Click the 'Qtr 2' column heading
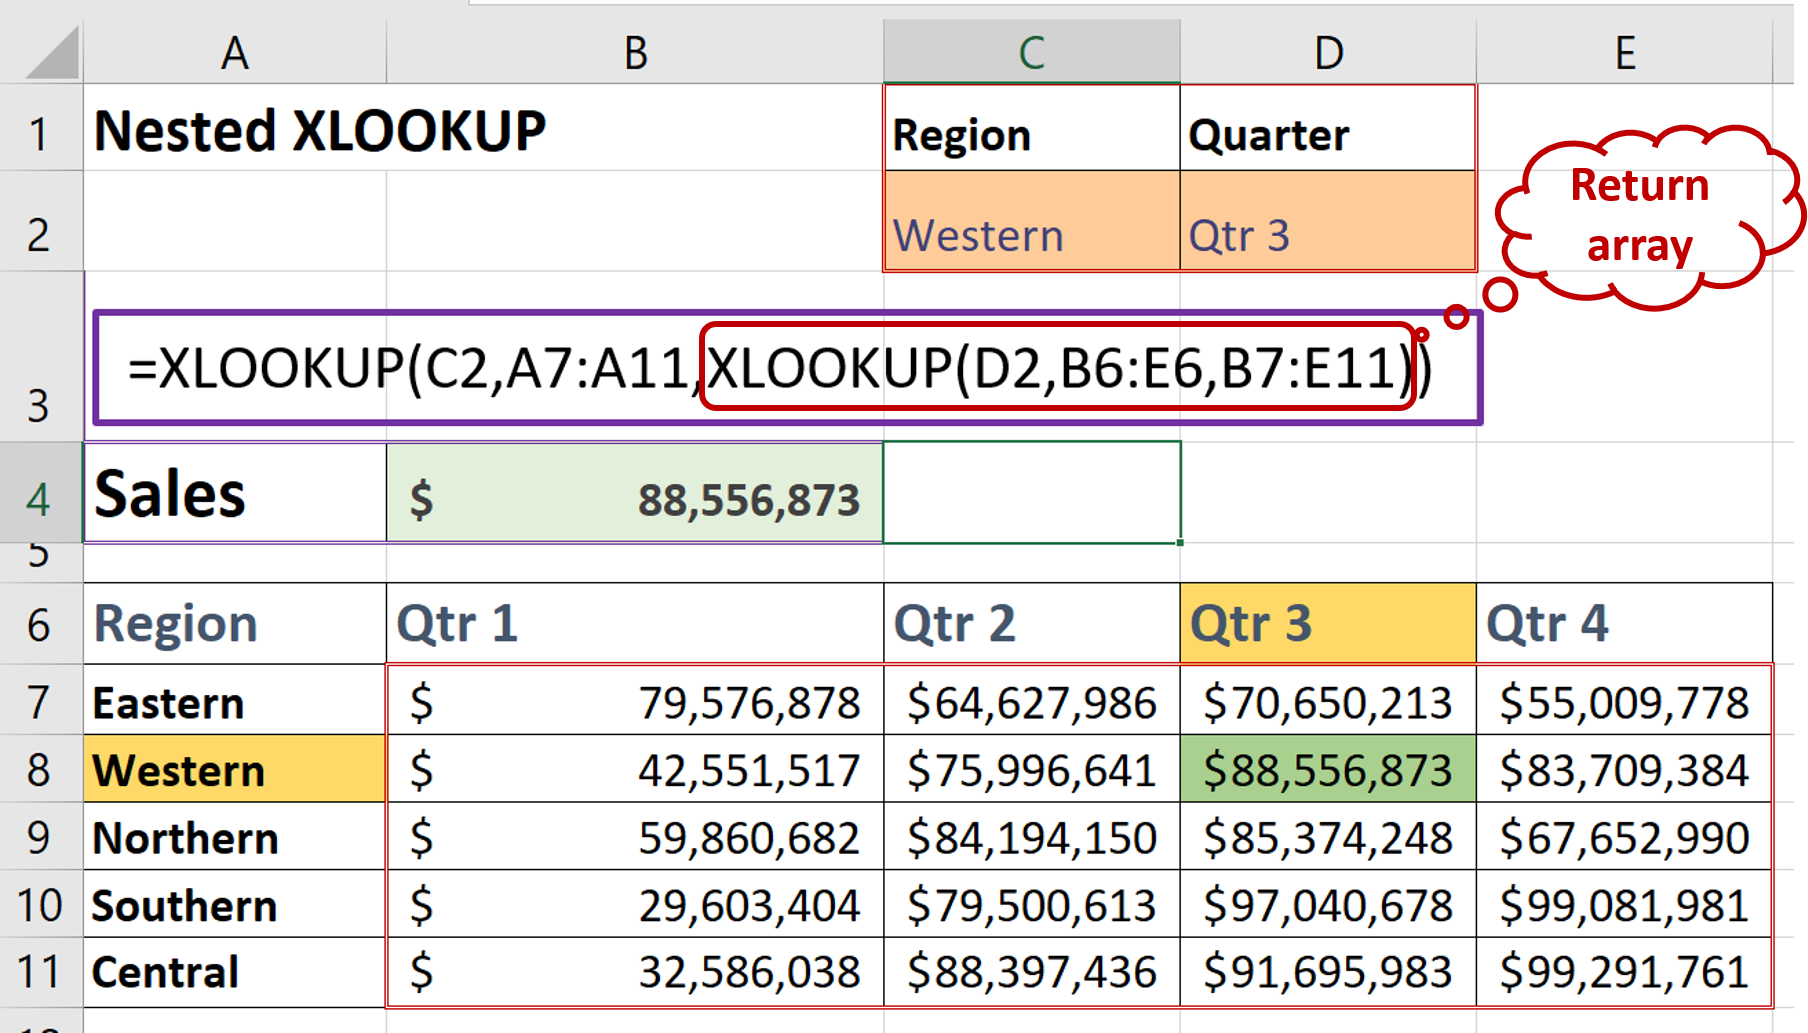 tap(1032, 624)
